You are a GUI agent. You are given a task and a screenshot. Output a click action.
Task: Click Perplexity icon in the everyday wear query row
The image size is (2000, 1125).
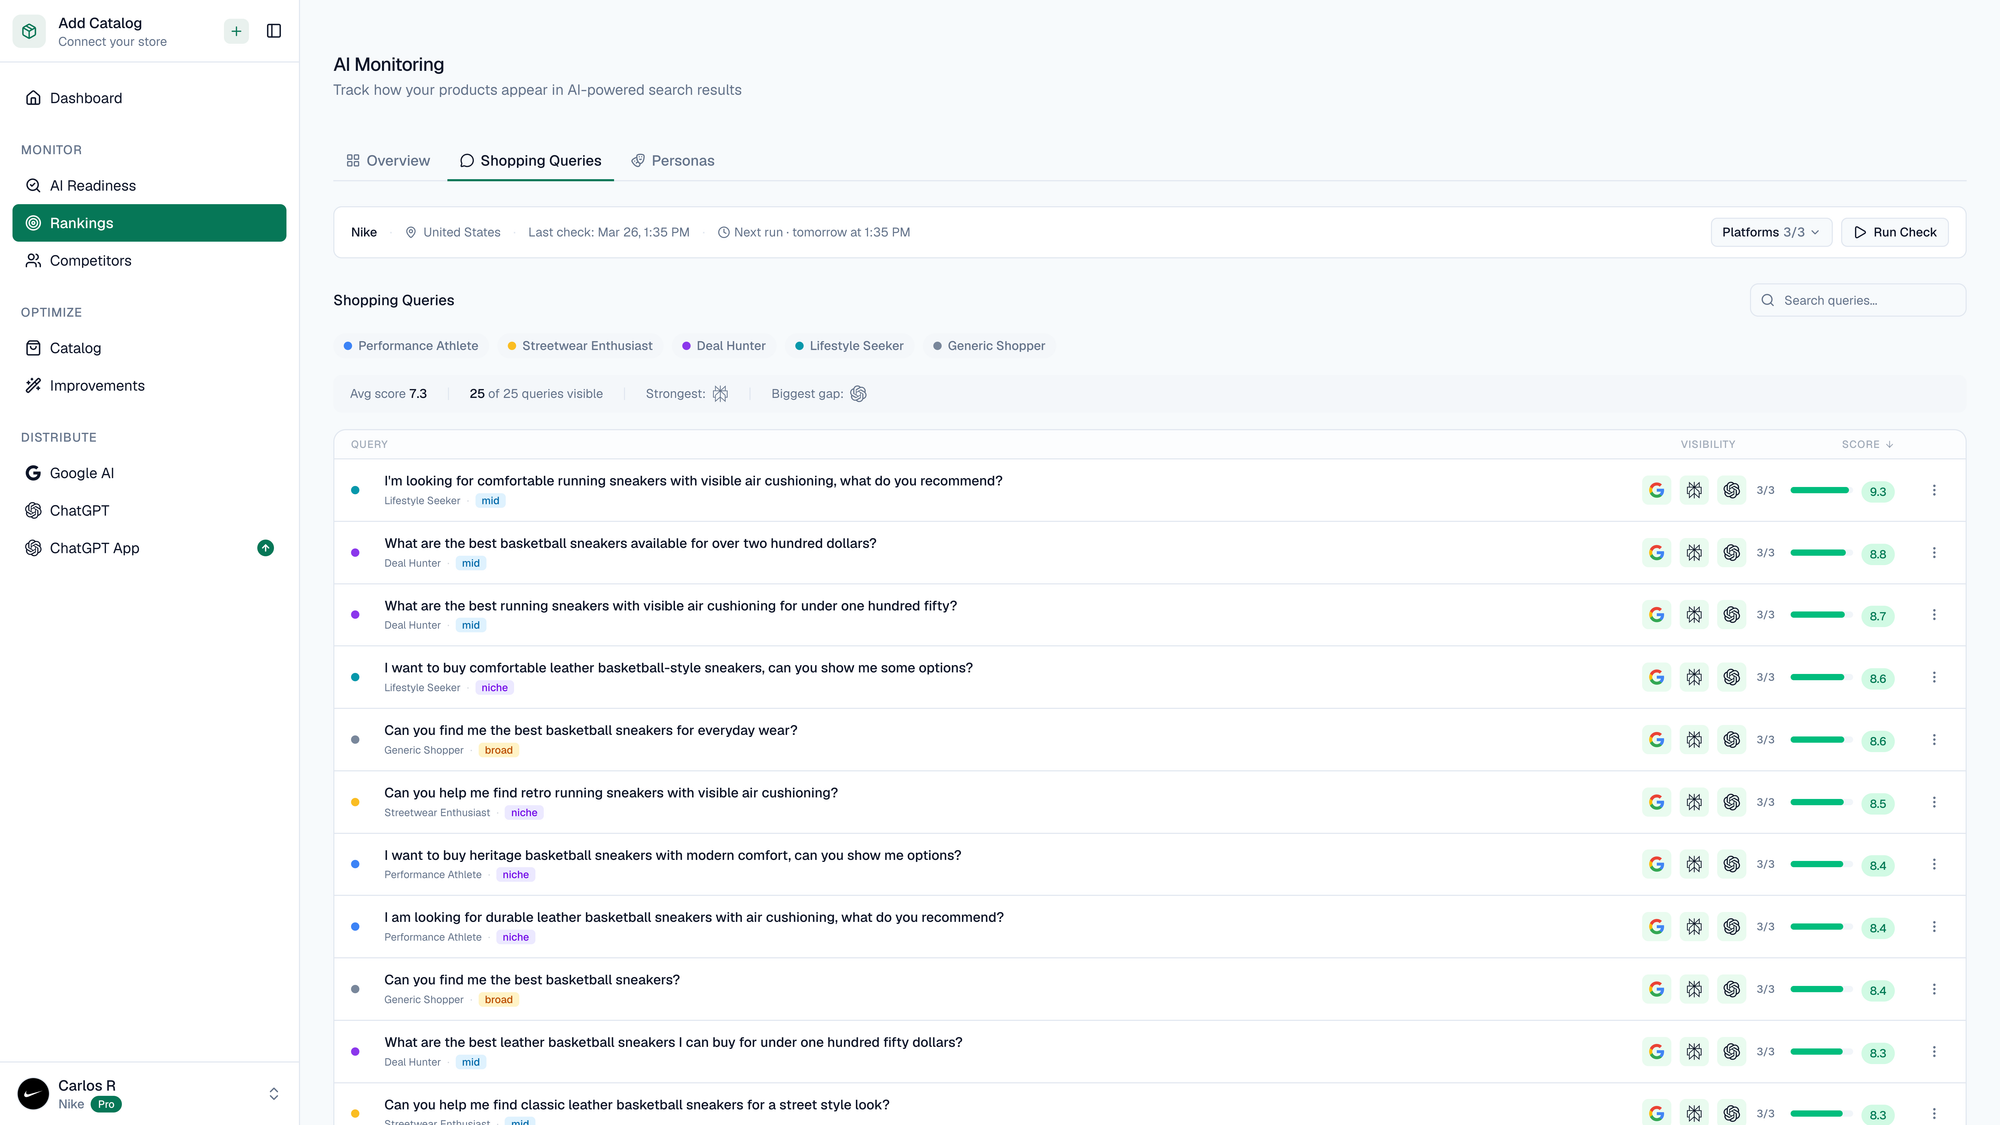[x=1694, y=740]
